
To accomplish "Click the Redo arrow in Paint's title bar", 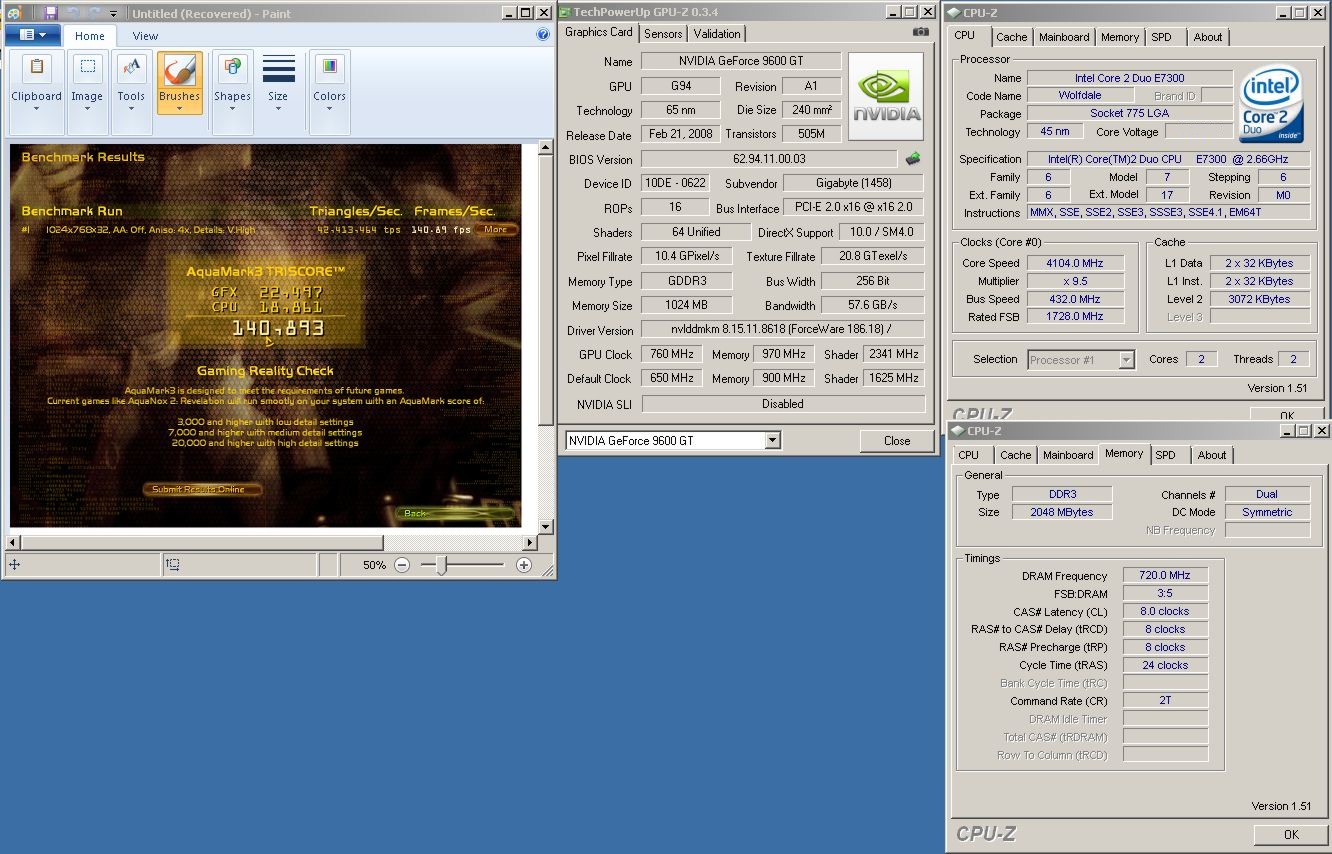I will (93, 13).
